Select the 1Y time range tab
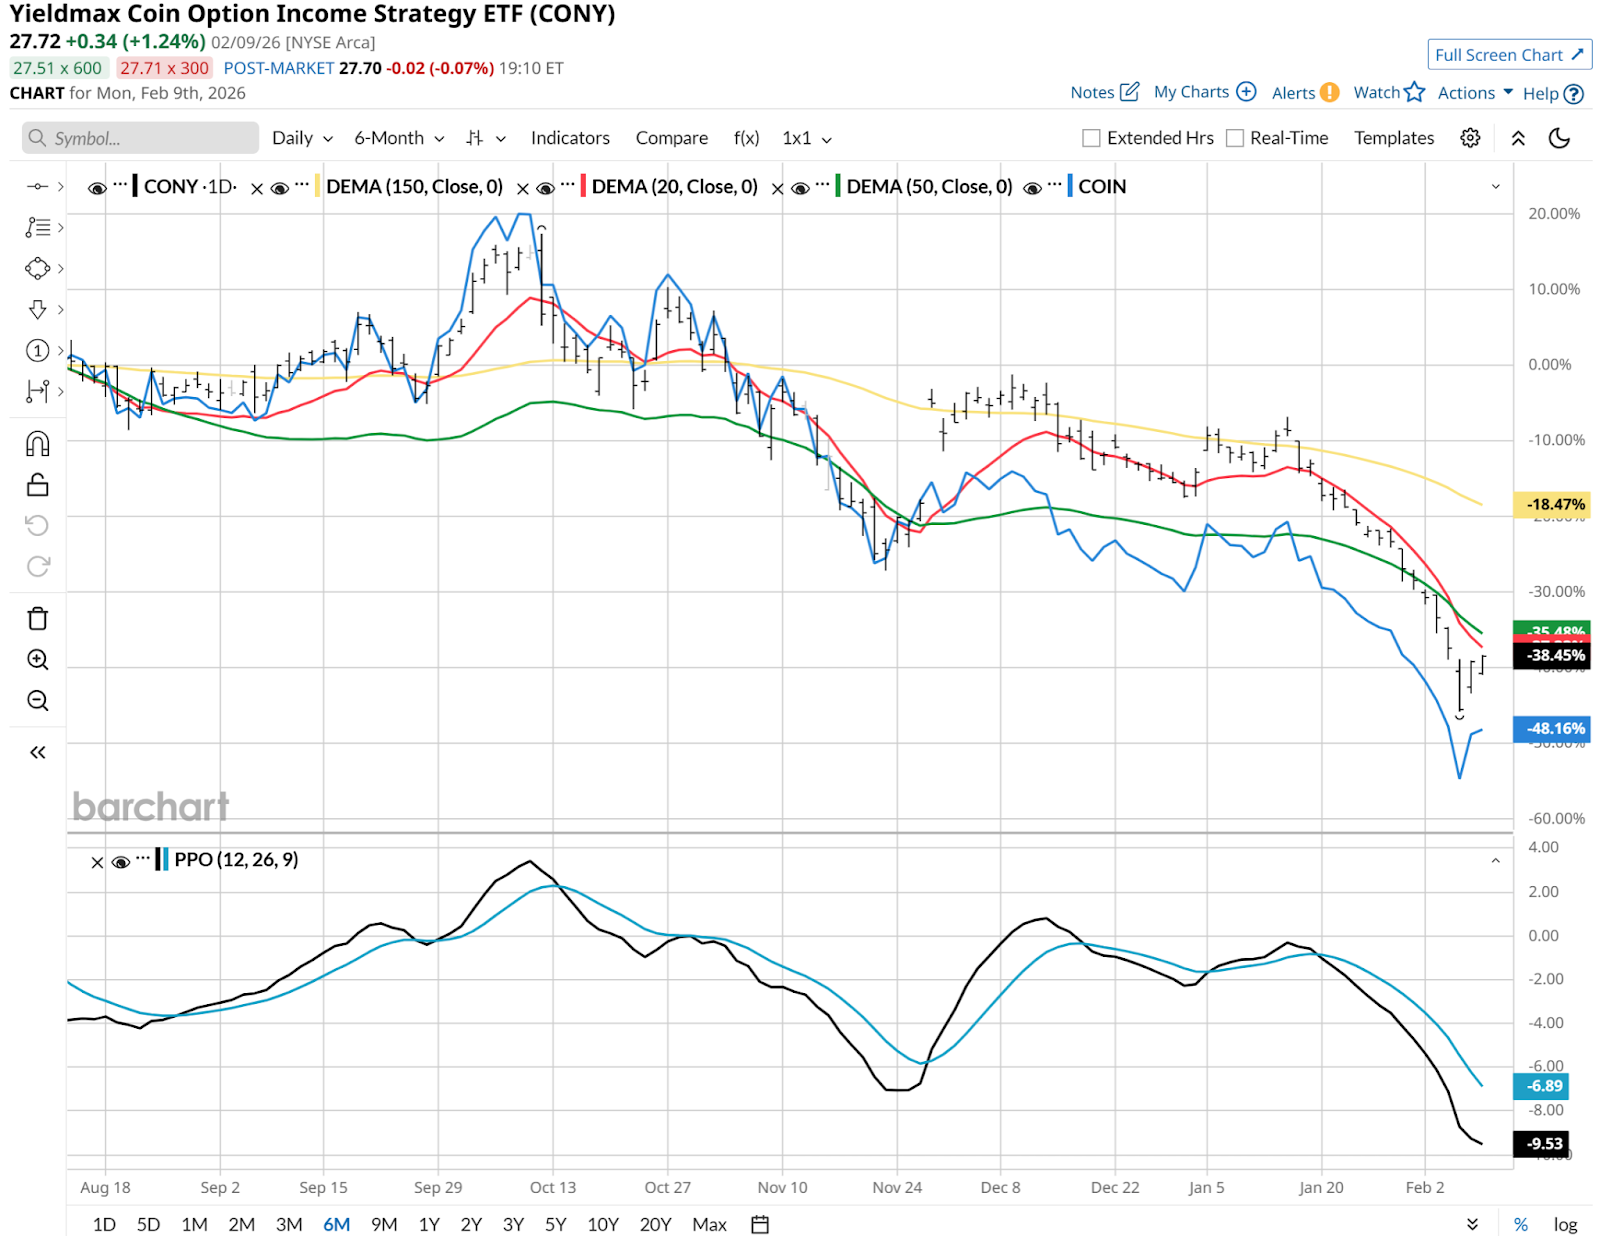 [429, 1224]
